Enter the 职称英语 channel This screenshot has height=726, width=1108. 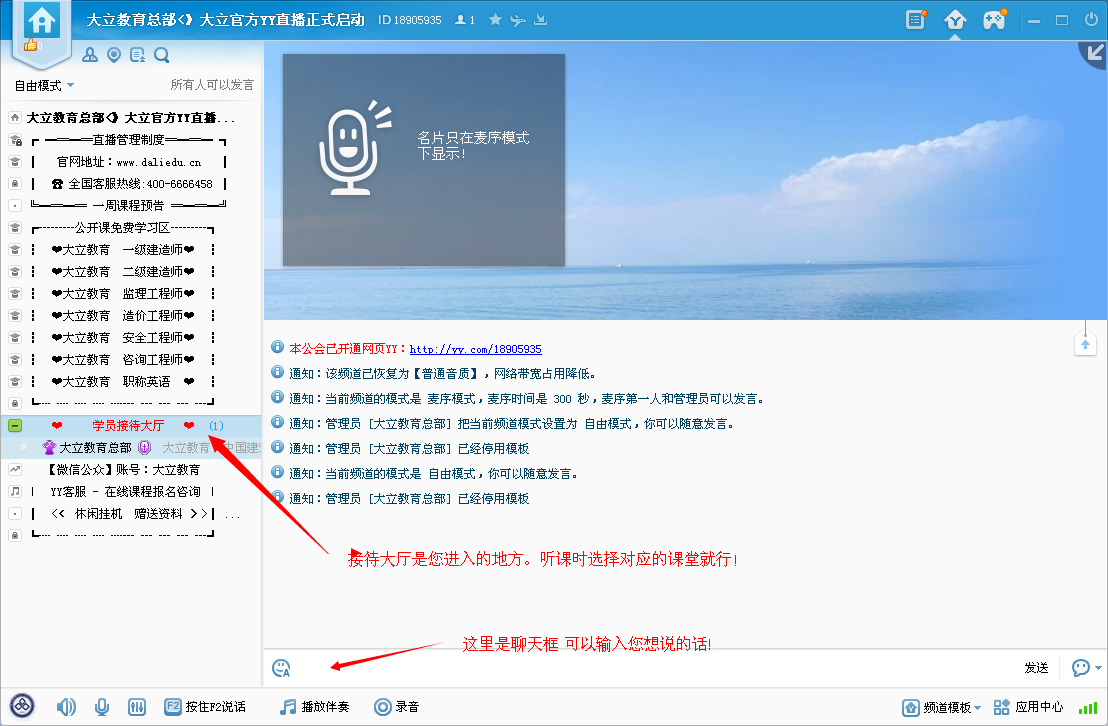(x=131, y=381)
